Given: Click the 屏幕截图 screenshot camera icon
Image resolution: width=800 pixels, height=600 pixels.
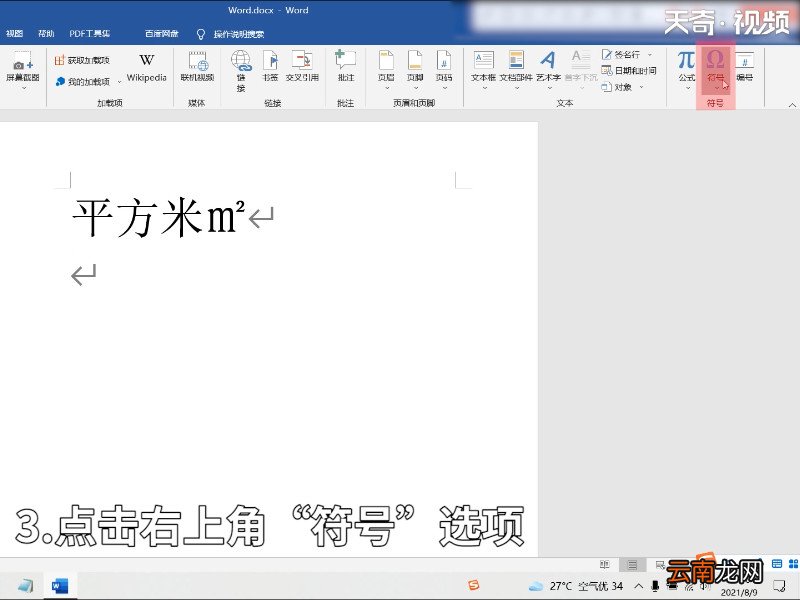Looking at the screenshot, I should [x=22, y=61].
